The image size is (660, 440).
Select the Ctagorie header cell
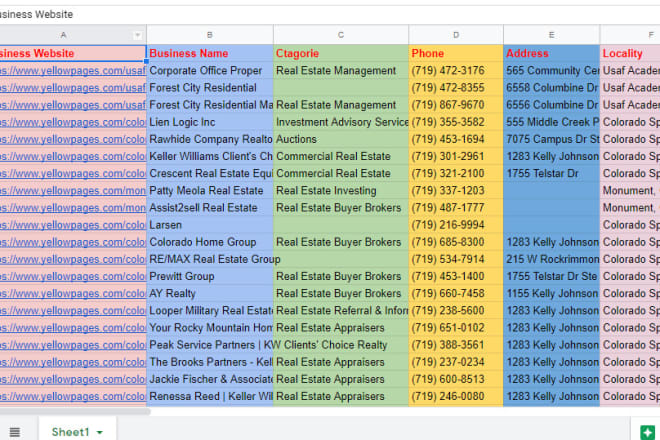pos(341,53)
